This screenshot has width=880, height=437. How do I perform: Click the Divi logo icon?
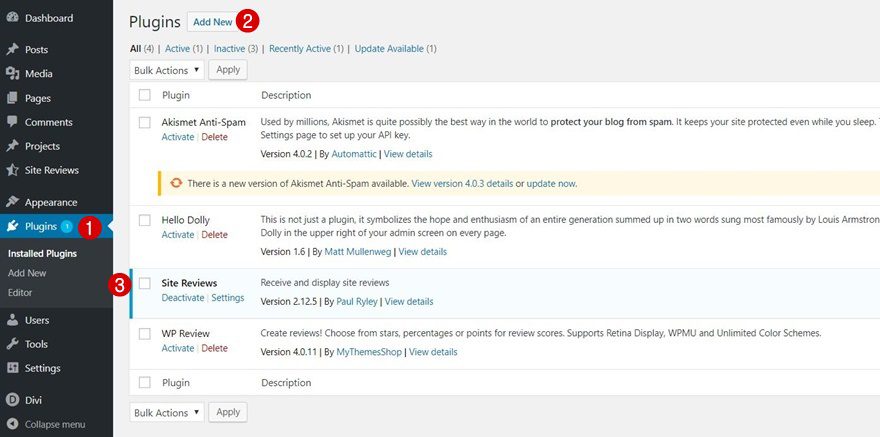pyautogui.click(x=12, y=400)
